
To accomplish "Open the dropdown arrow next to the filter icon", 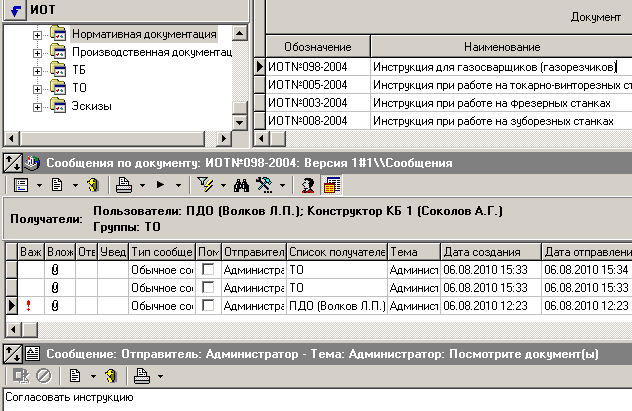I will pyautogui.click(x=223, y=185).
